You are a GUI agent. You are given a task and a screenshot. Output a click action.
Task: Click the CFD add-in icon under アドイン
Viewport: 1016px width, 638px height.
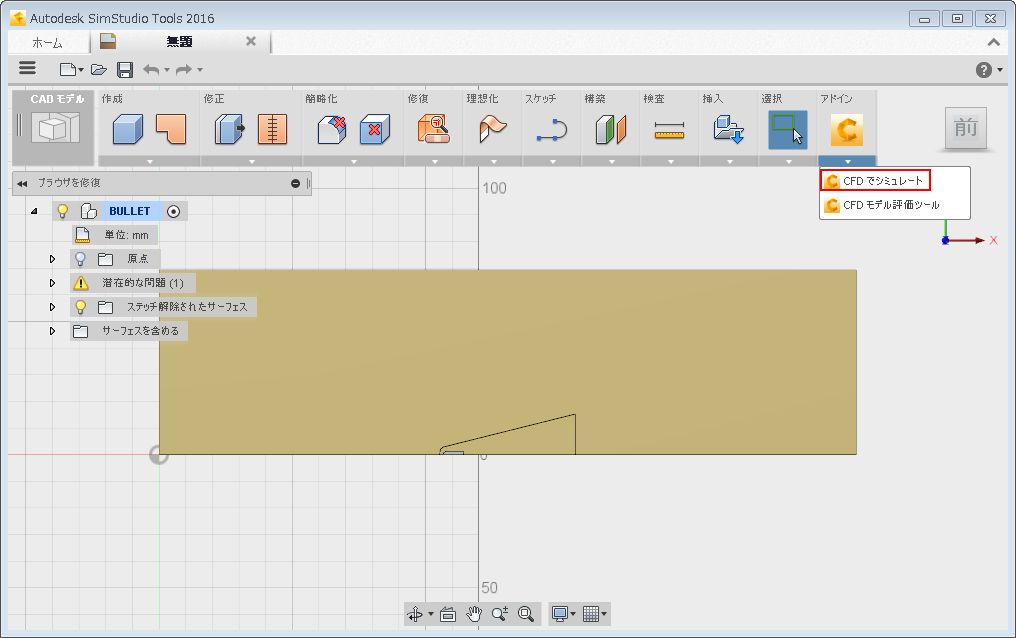847,129
